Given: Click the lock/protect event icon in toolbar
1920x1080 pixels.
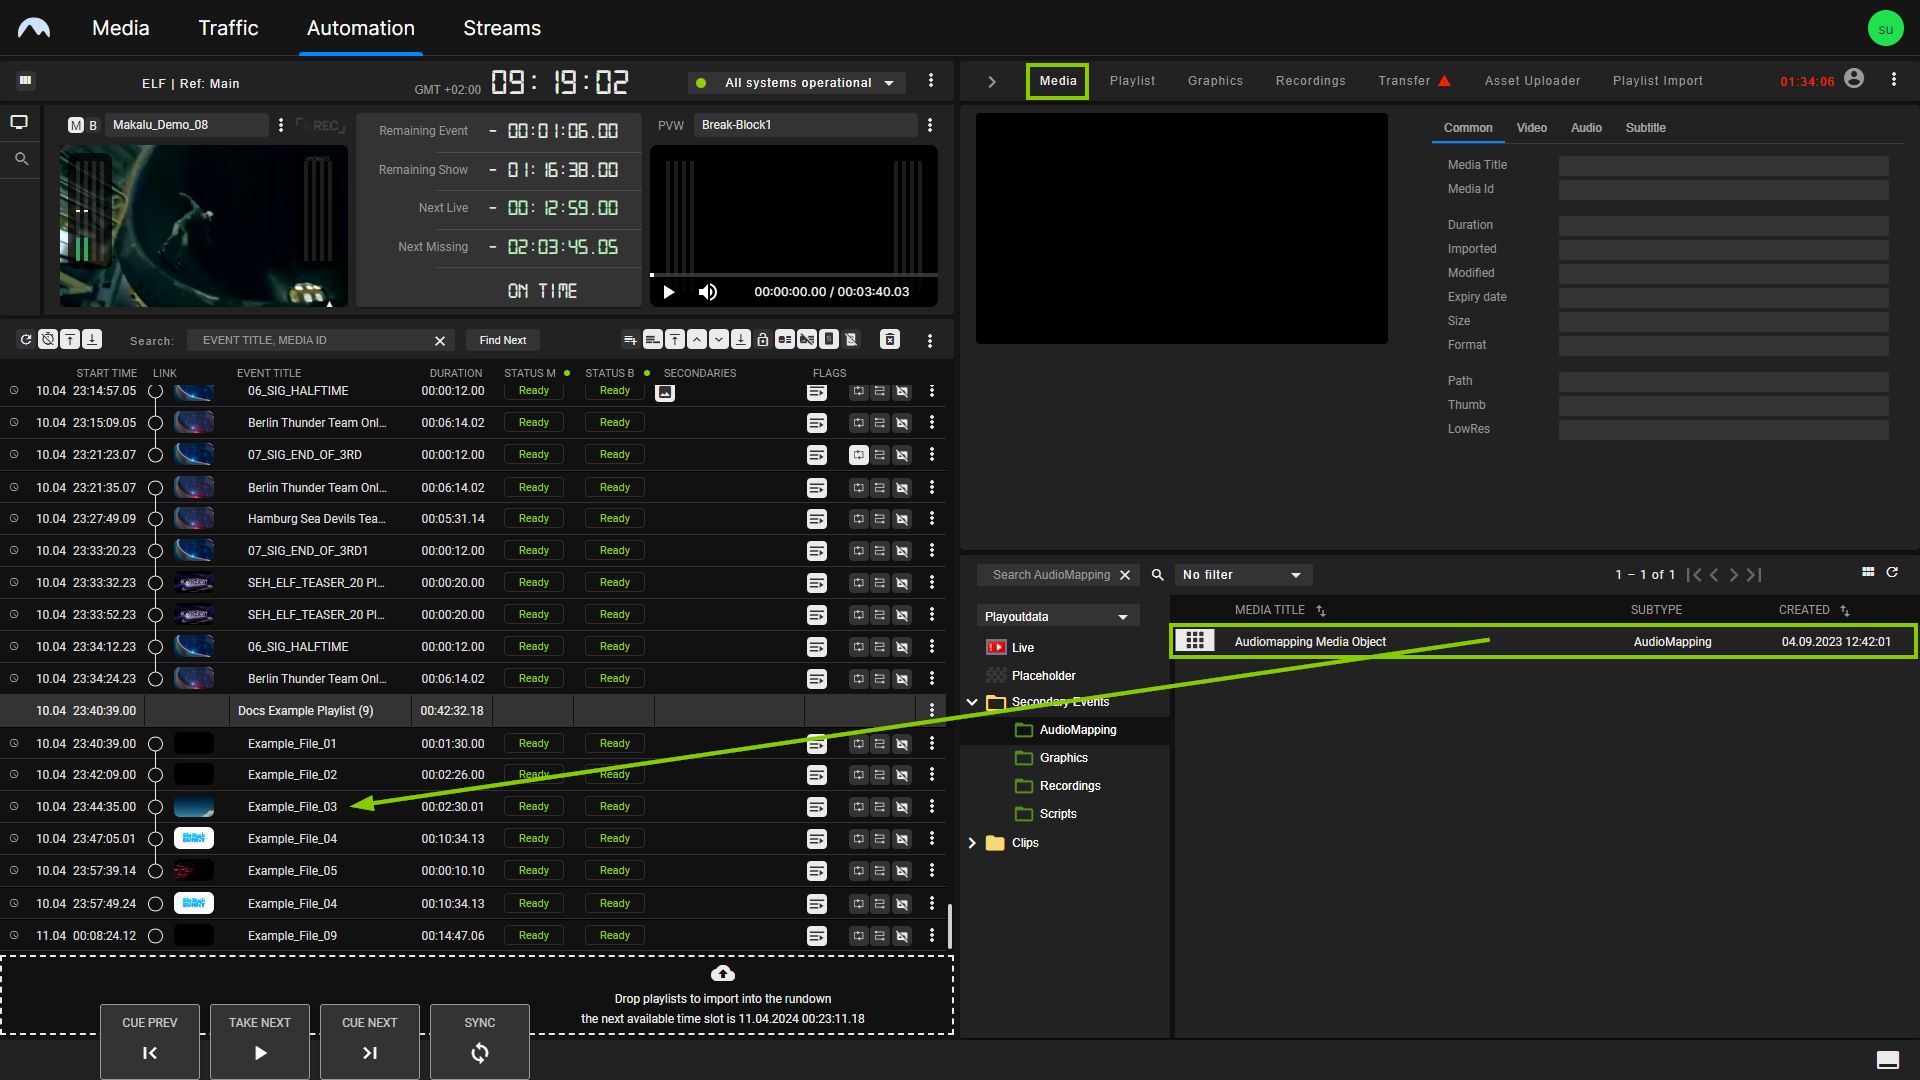Looking at the screenshot, I should [764, 340].
